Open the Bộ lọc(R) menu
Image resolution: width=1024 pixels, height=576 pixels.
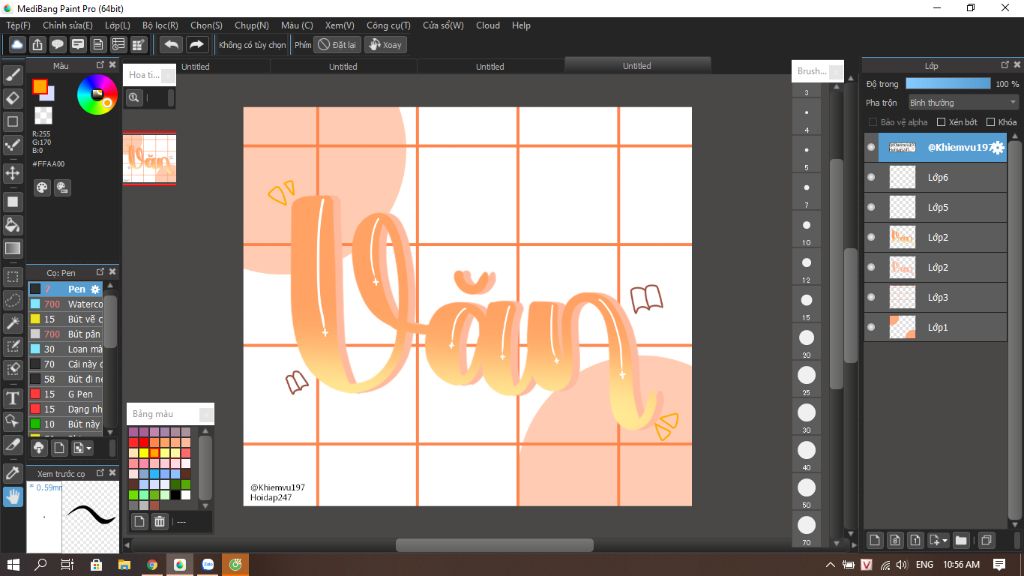click(x=160, y=25)
